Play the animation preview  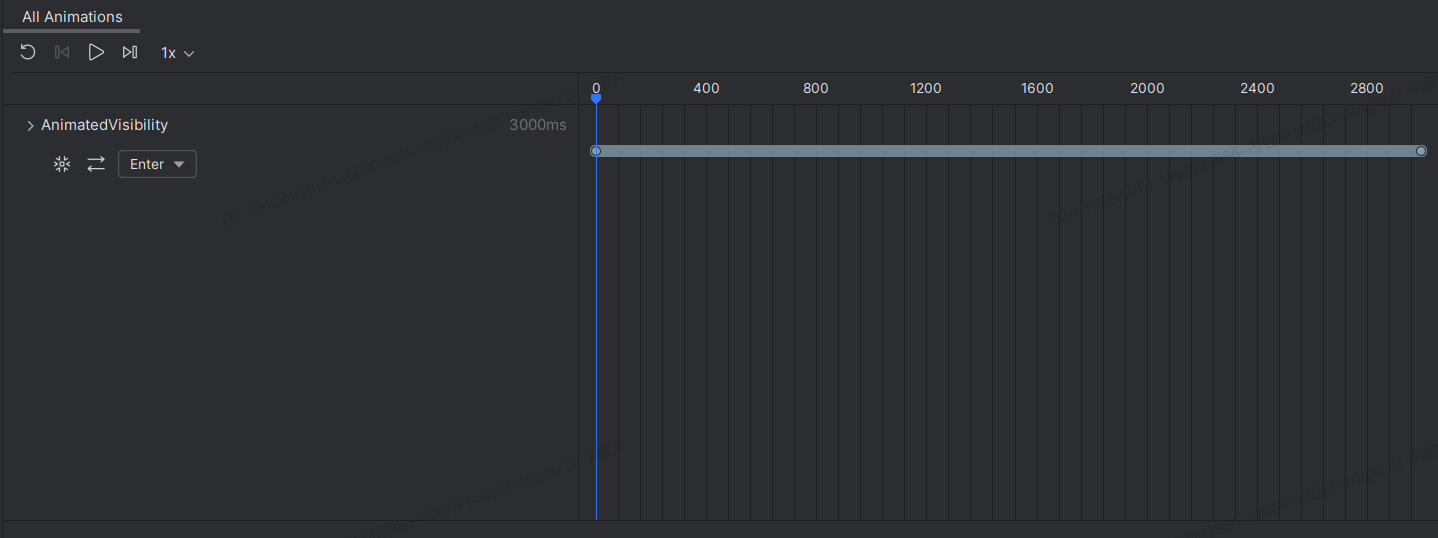pyautogui.click(x=96, y=52)
